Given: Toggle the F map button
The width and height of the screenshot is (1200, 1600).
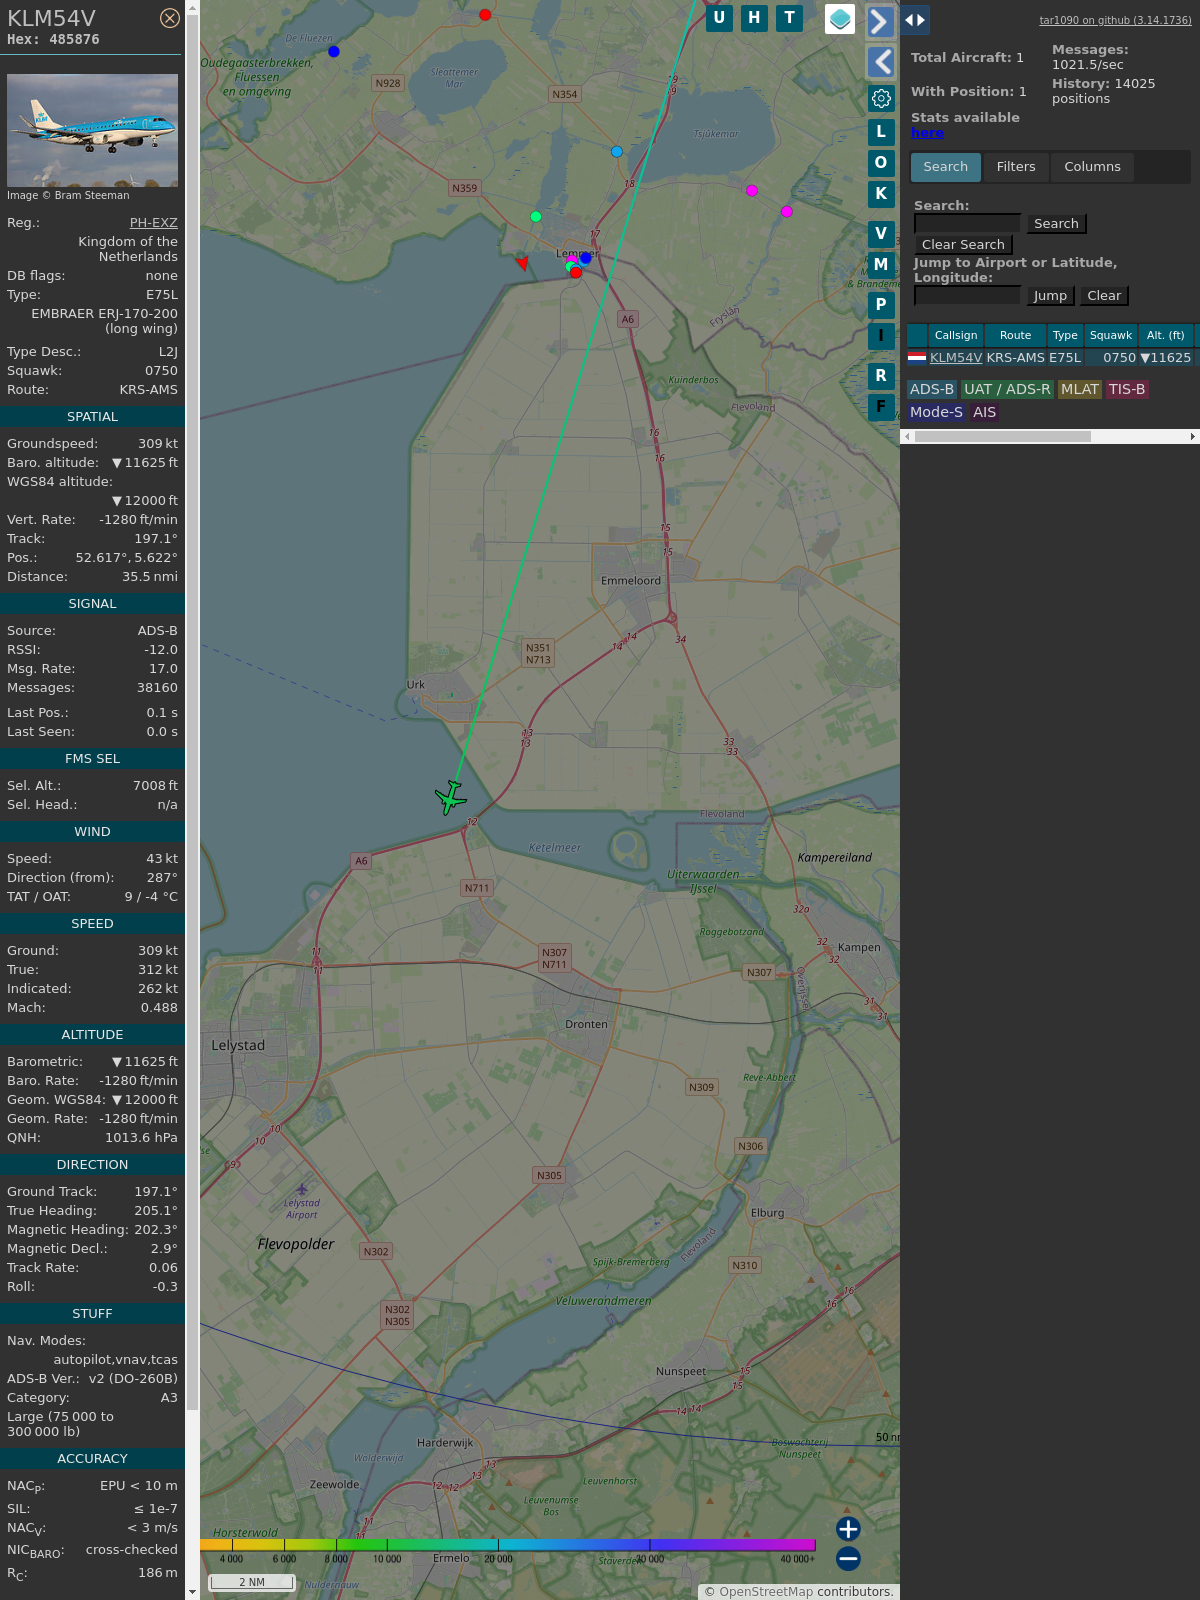Looking at the screenshot, I should pyautogui.click(x=881, y=407).
